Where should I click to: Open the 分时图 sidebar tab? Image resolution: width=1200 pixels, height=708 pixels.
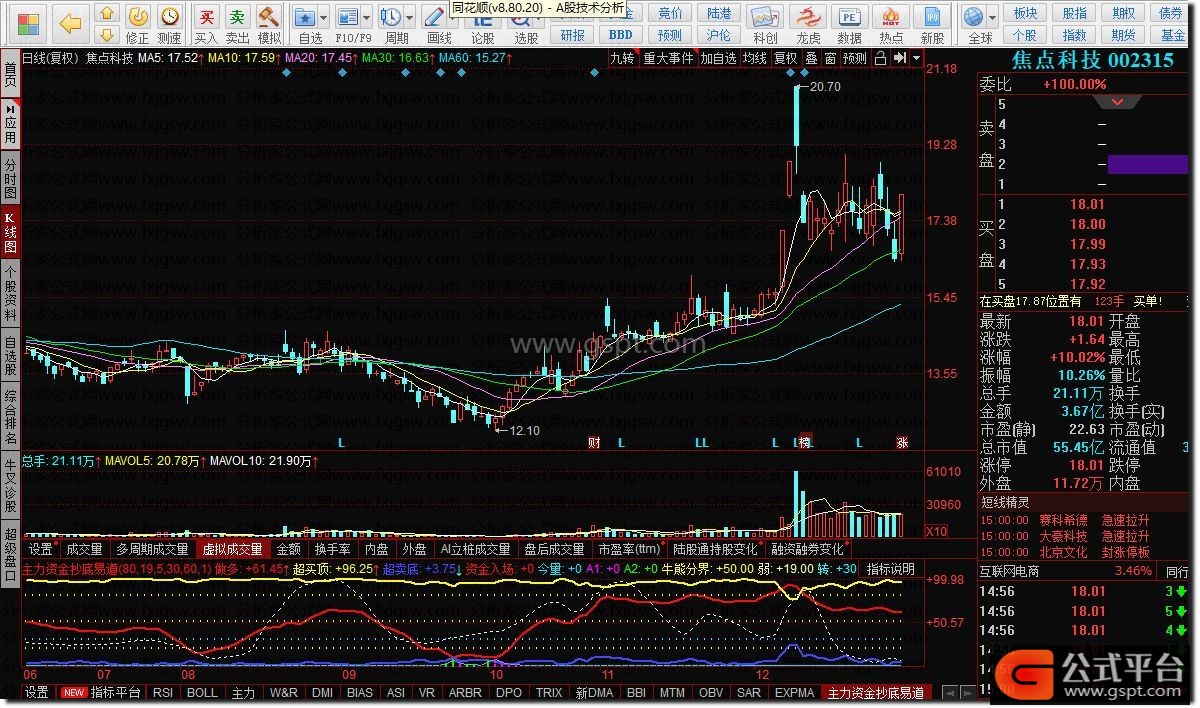(x=10, y=179)
